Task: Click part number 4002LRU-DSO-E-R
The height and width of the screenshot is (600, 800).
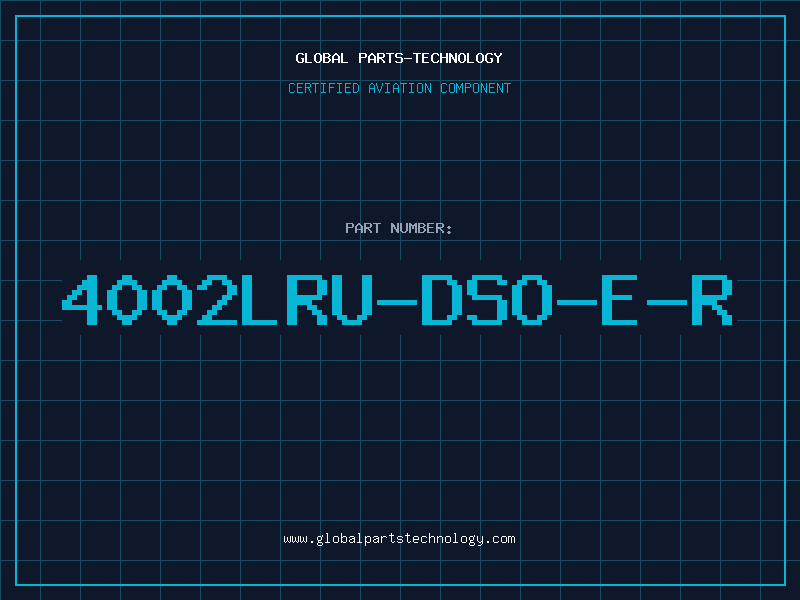Action: pyautogui.click(x=397, y=299)
